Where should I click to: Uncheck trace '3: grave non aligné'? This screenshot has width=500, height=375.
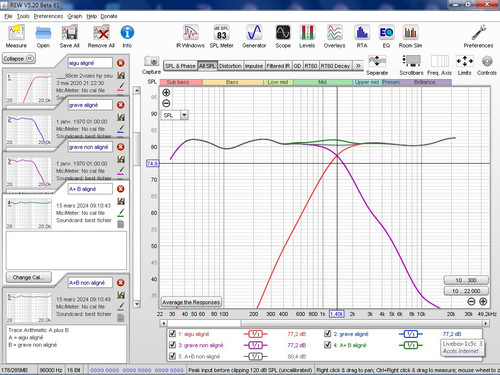click(x=172, y=345)
